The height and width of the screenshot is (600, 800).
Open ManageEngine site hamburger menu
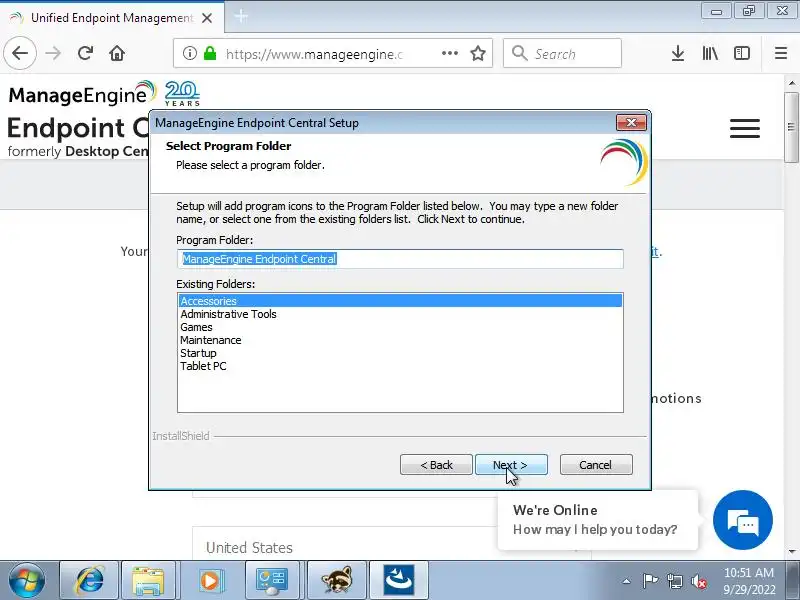click(744, 128)
